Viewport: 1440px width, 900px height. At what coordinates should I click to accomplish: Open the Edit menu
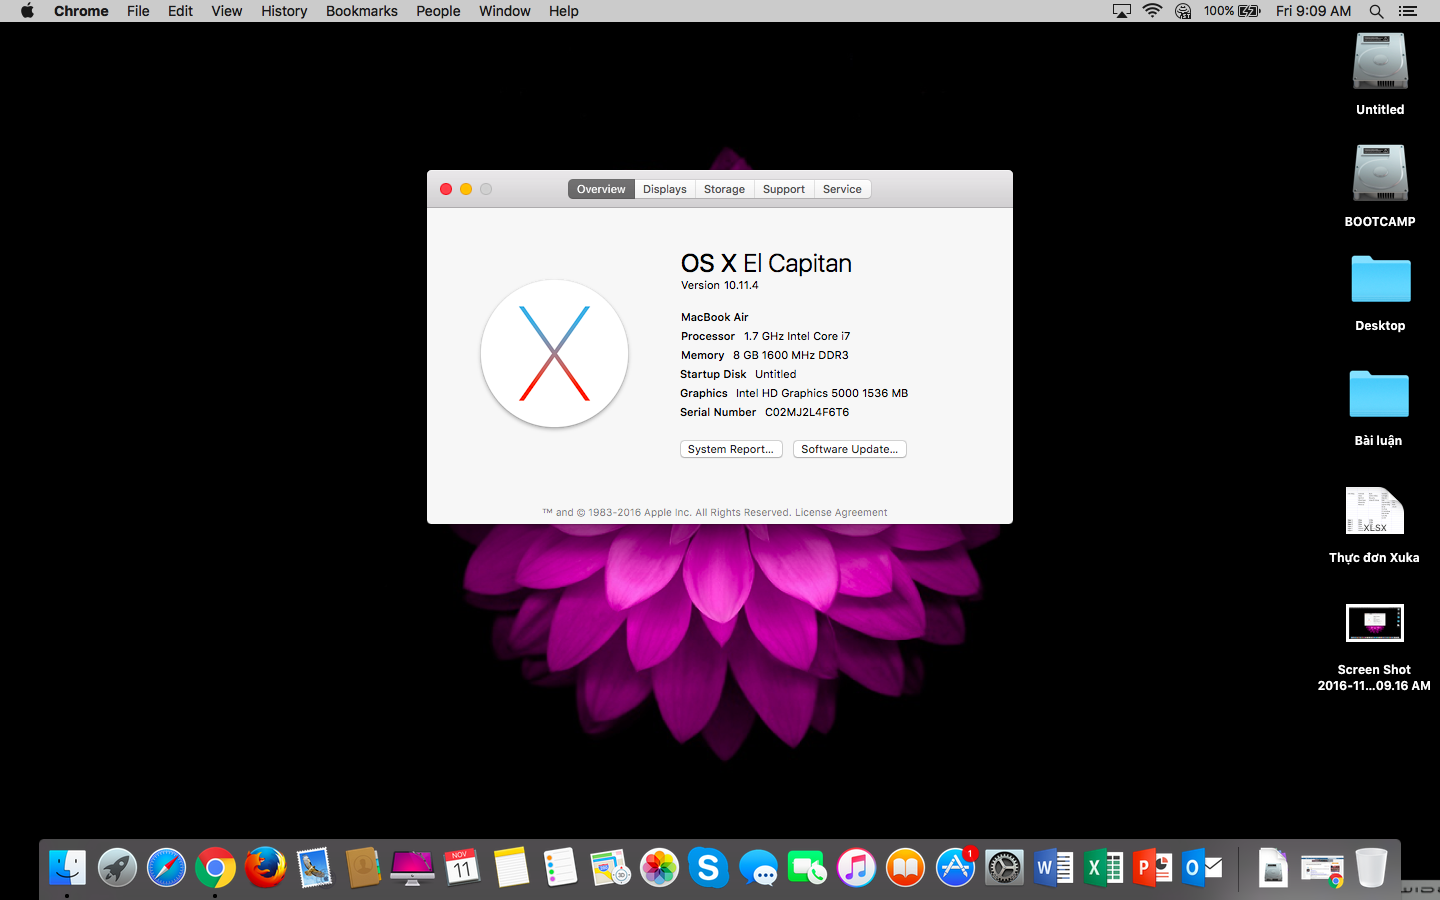pos(180,11)
